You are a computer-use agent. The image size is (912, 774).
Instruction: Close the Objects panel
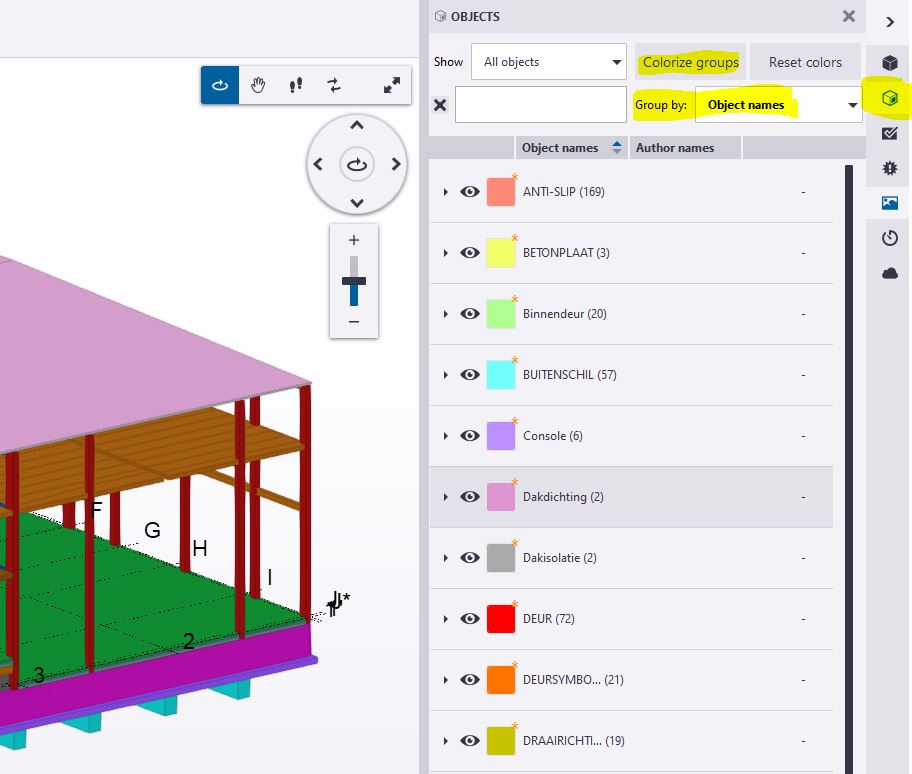click(849, 16)
